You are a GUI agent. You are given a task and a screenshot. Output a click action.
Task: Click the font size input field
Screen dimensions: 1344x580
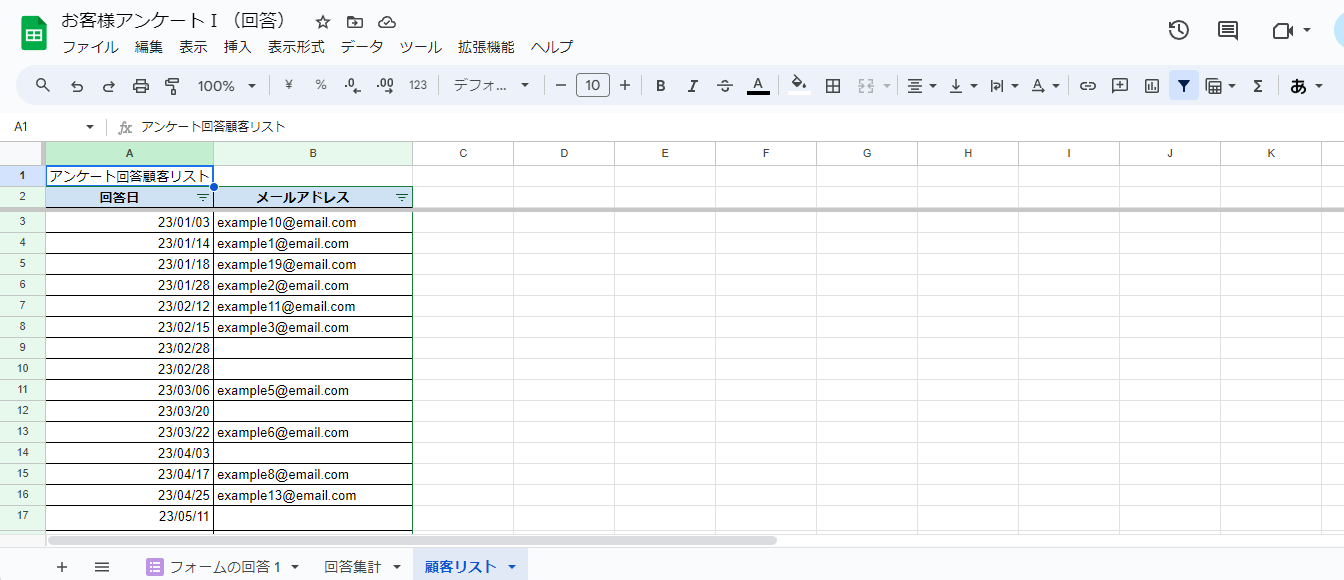tap(592, 86)
